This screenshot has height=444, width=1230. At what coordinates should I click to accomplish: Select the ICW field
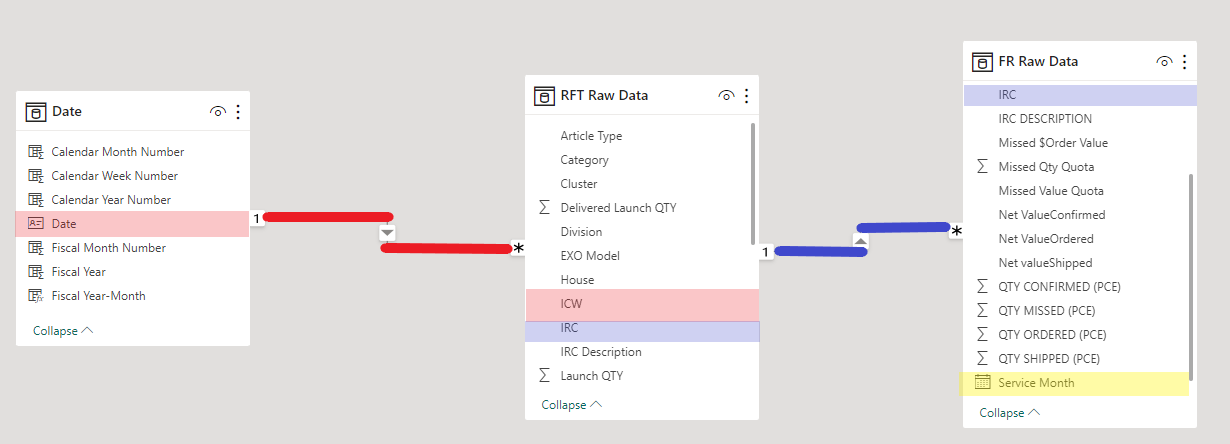pyautogui.click(x=642, y=304)
